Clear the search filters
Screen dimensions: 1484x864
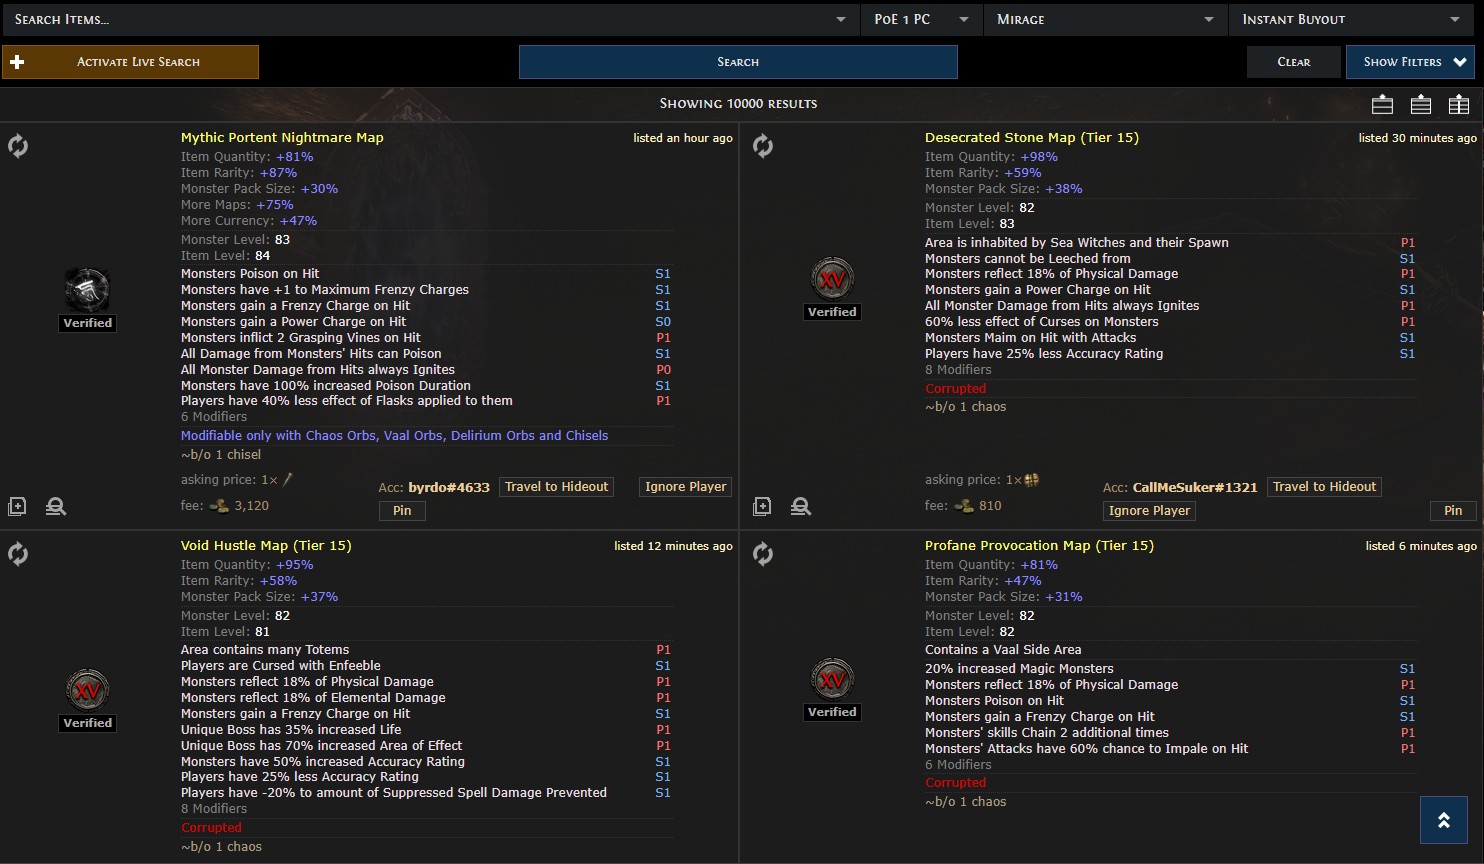(x=1294, y=62)
